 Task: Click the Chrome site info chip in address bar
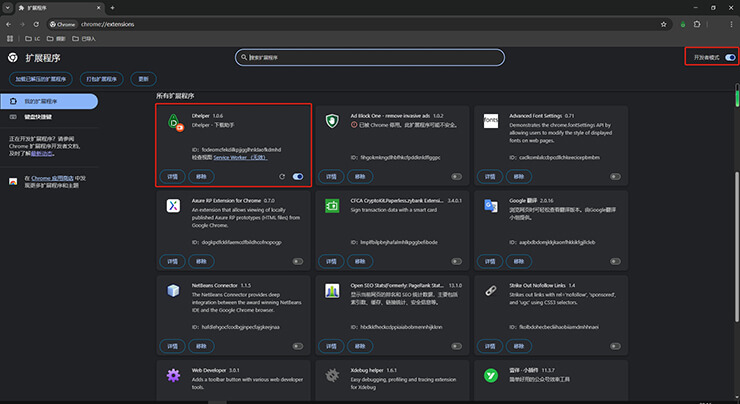tap(63, 24)
